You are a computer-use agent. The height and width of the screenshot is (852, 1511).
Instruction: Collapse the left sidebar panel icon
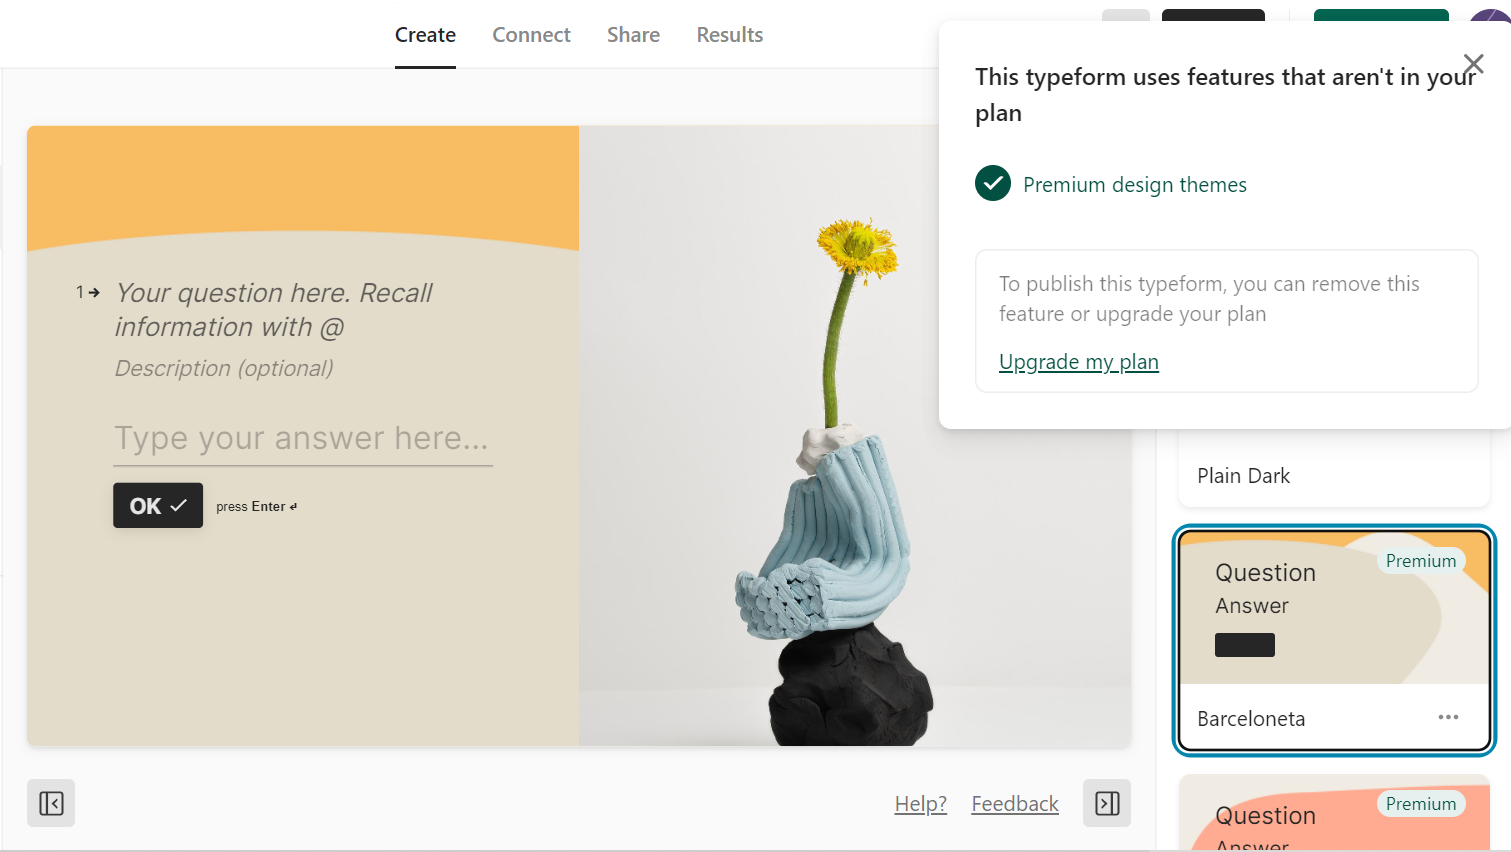coord(51,803)
